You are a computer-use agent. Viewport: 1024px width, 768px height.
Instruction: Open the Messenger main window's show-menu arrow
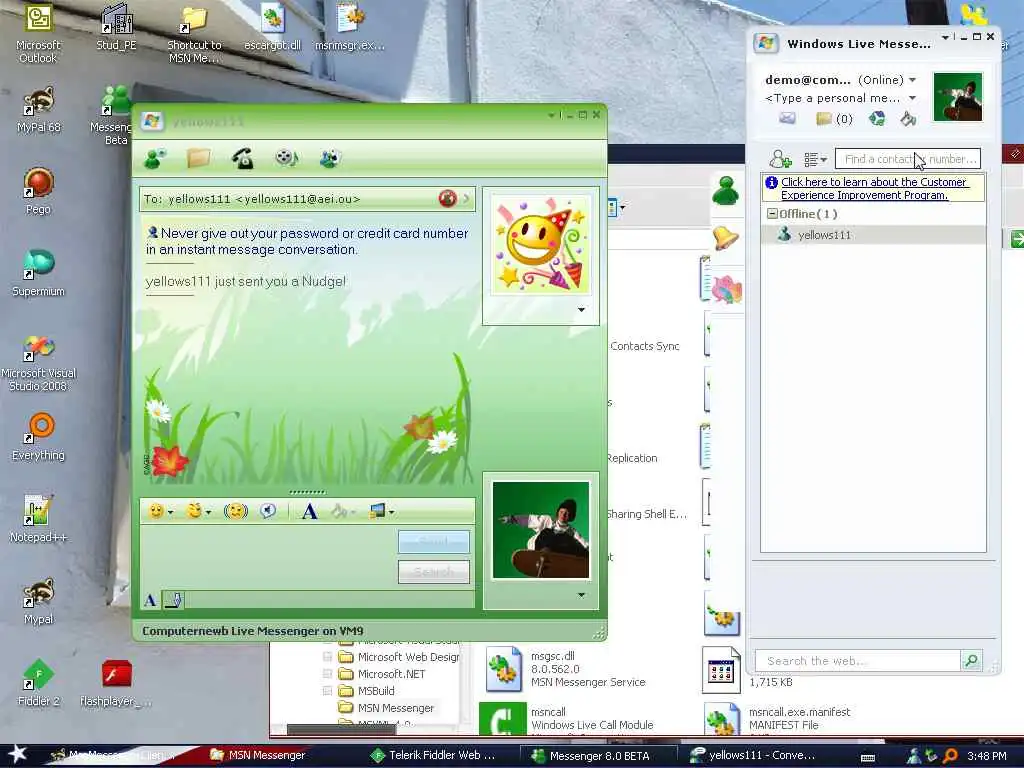click(x=945, y=37)
